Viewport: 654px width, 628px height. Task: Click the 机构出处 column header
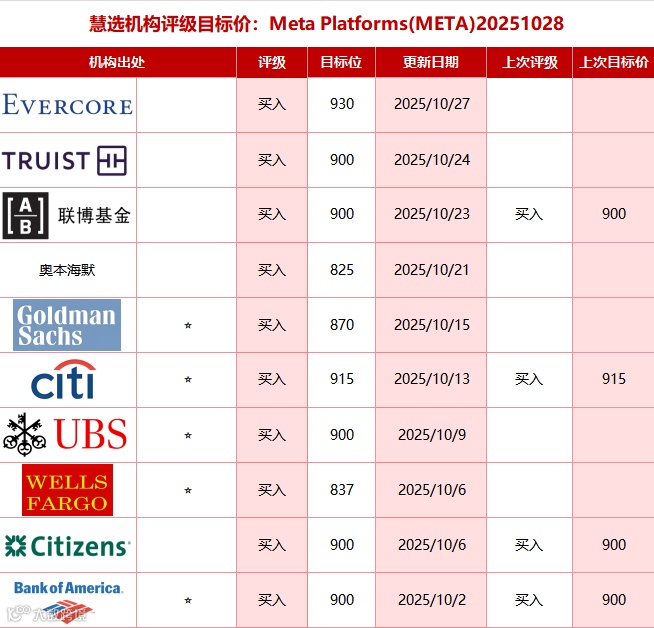117,62
